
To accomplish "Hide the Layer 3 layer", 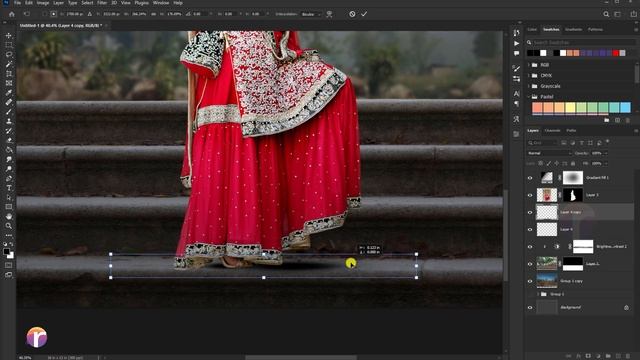I will point(530,195).
